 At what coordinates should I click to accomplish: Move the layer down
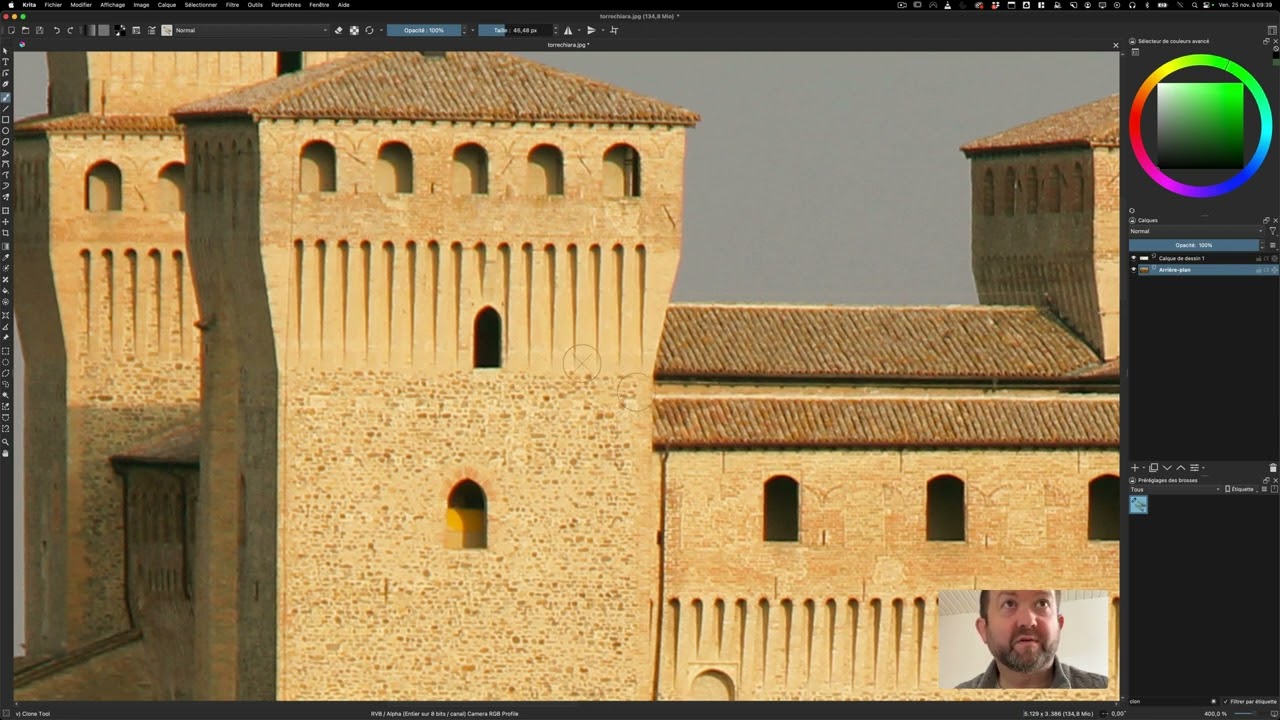[1167, 467]
